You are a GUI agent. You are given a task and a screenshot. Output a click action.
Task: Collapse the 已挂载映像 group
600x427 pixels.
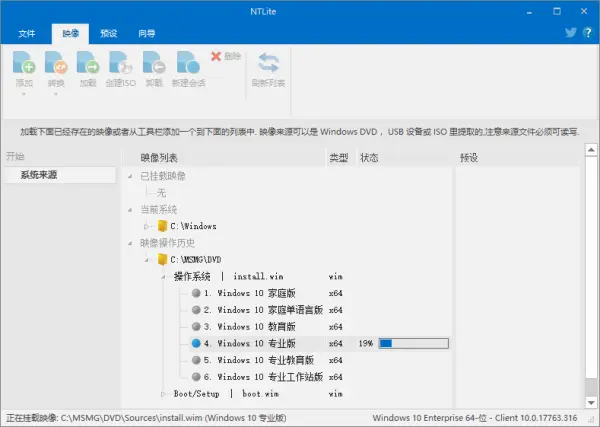pyautogui.click(x=130, y=176)
